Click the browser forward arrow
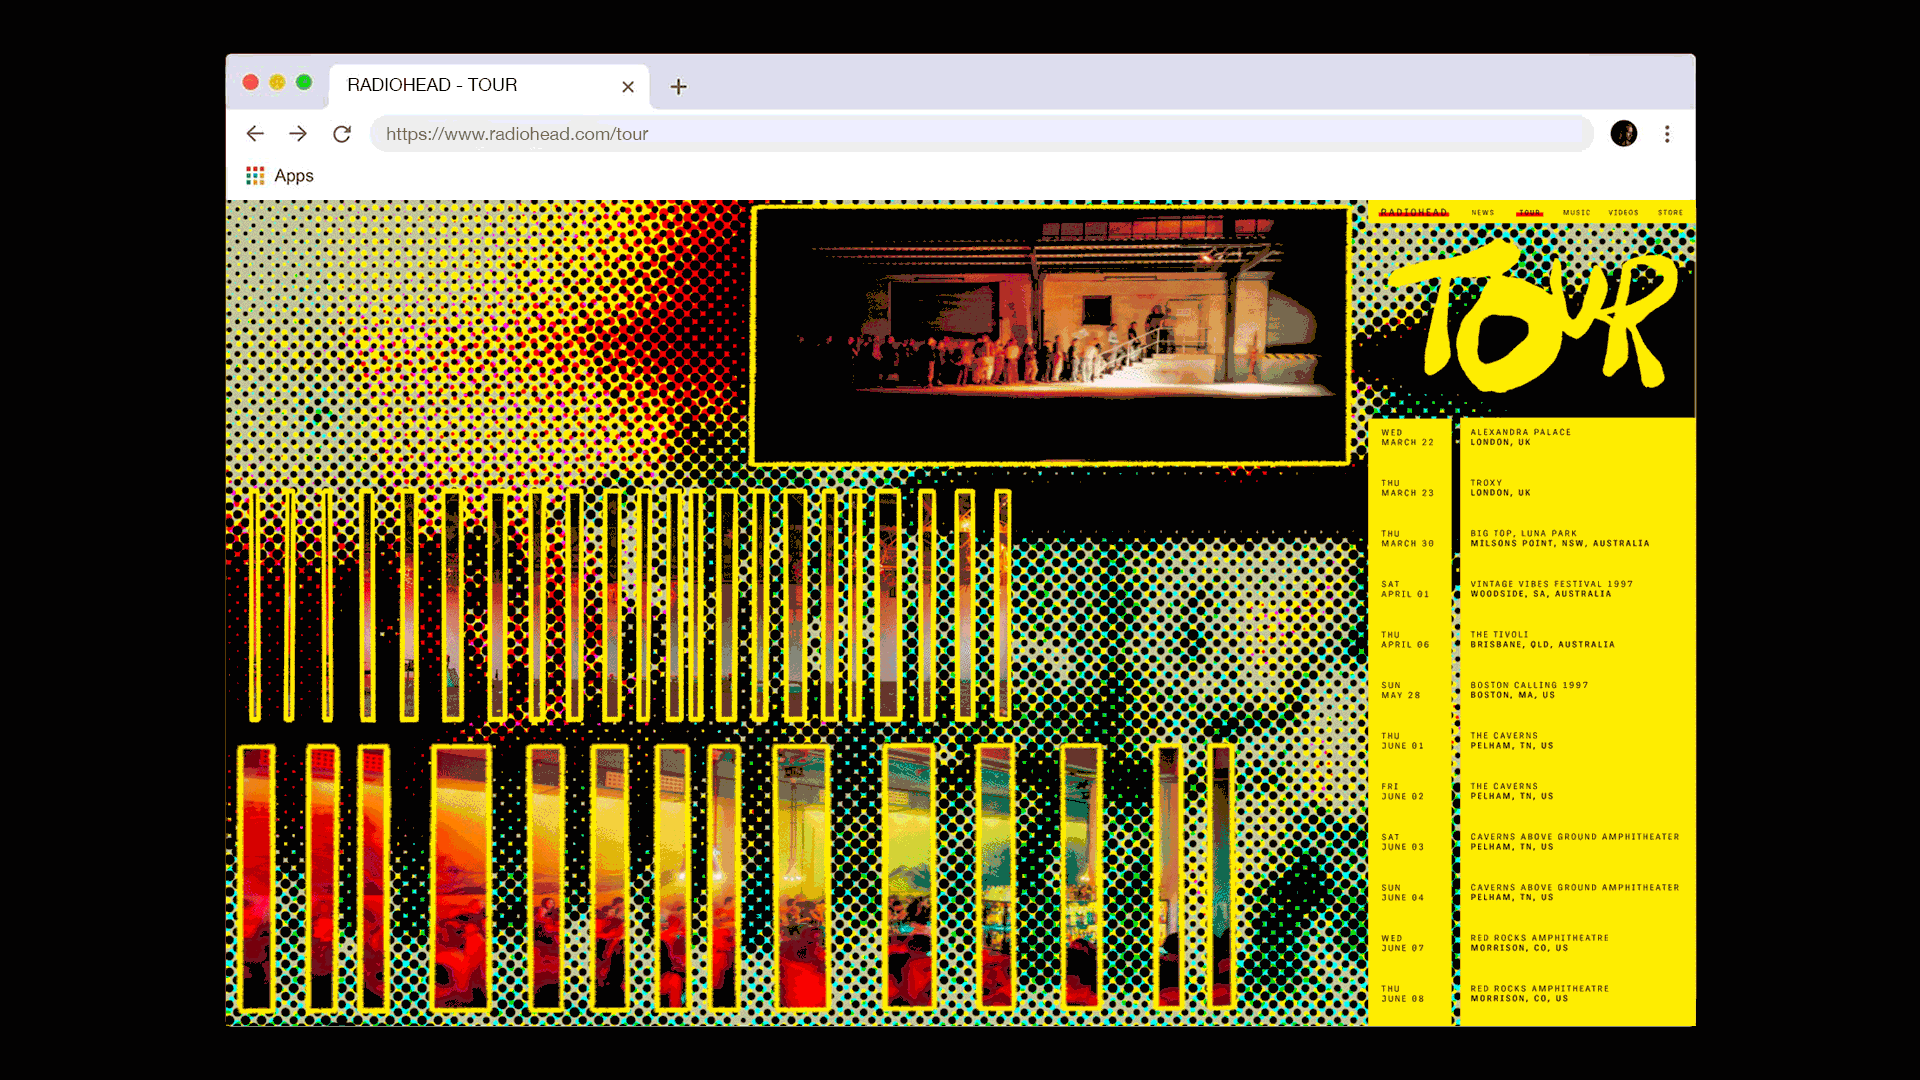Image resolution: width=1920 pixels, height=1080 pixels. (x=298, y=134)
